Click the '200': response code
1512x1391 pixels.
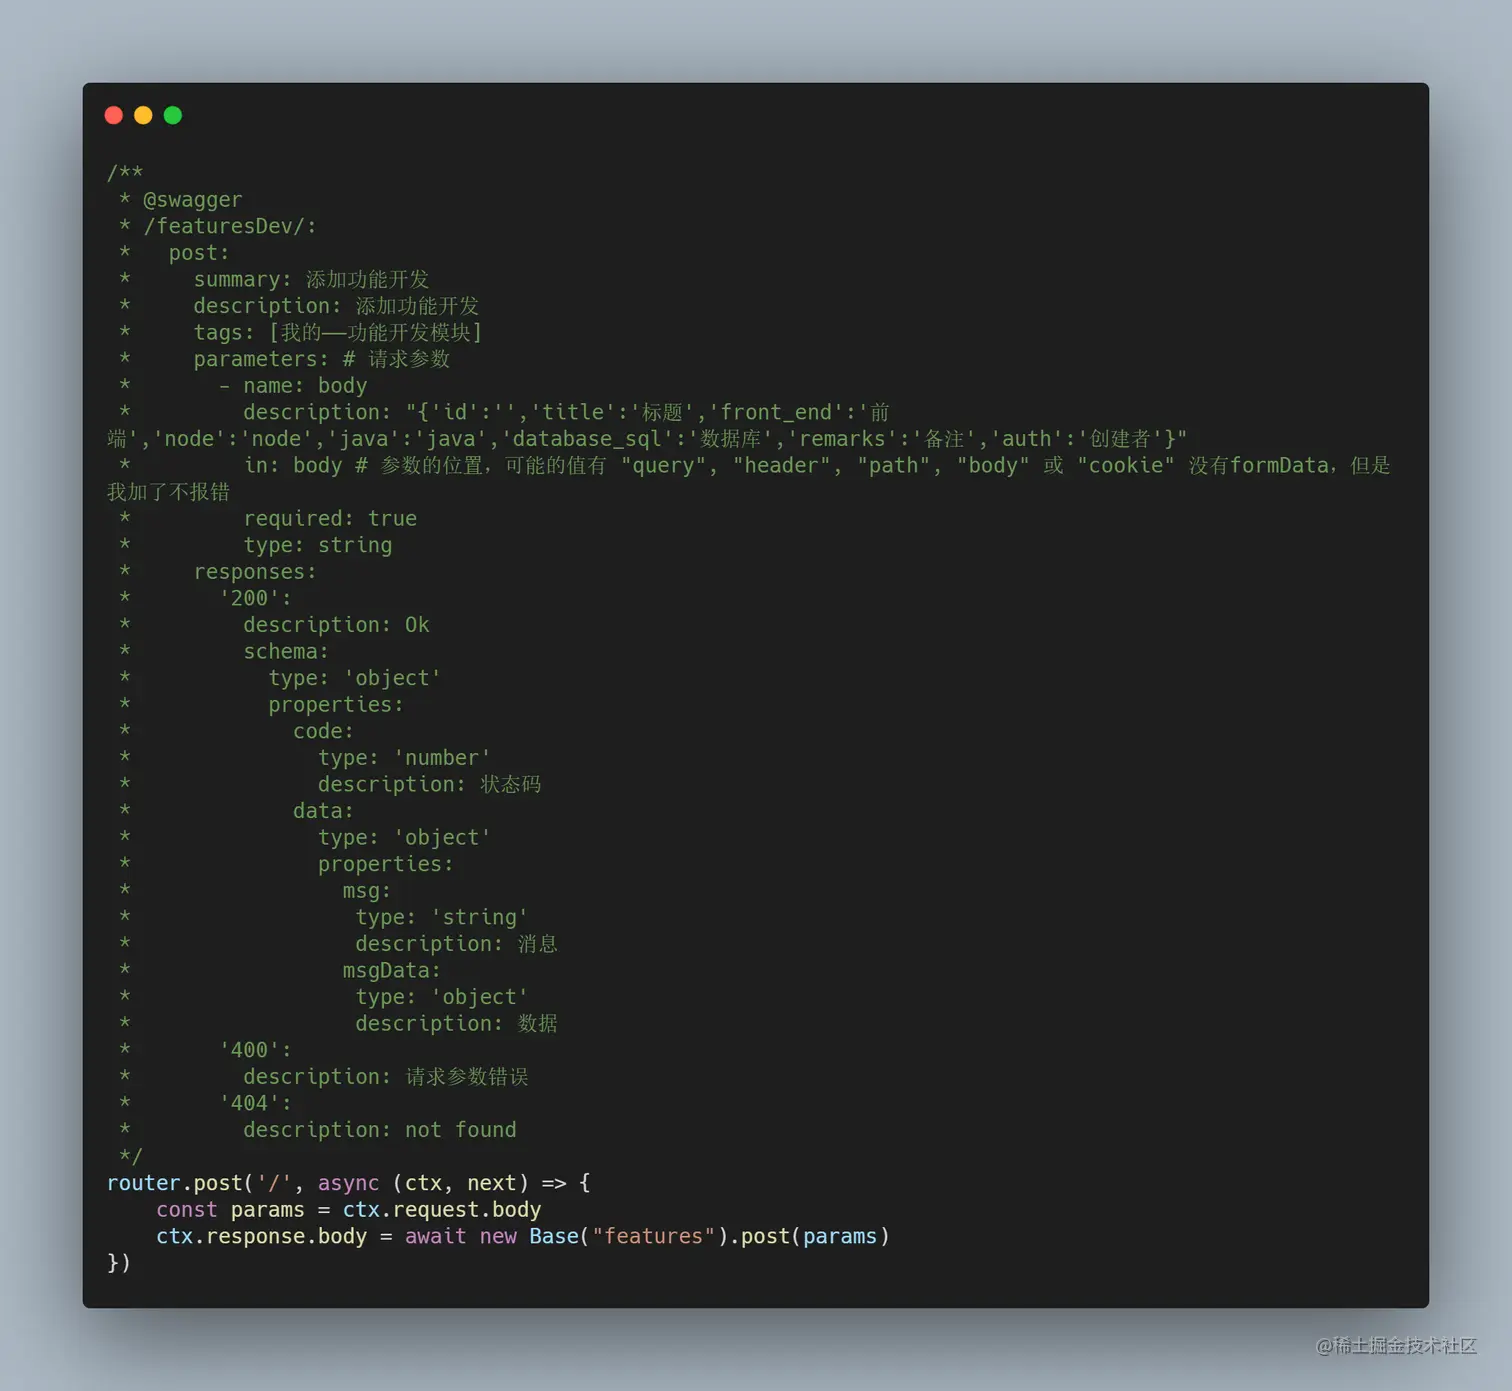click(x=255, y=599)
